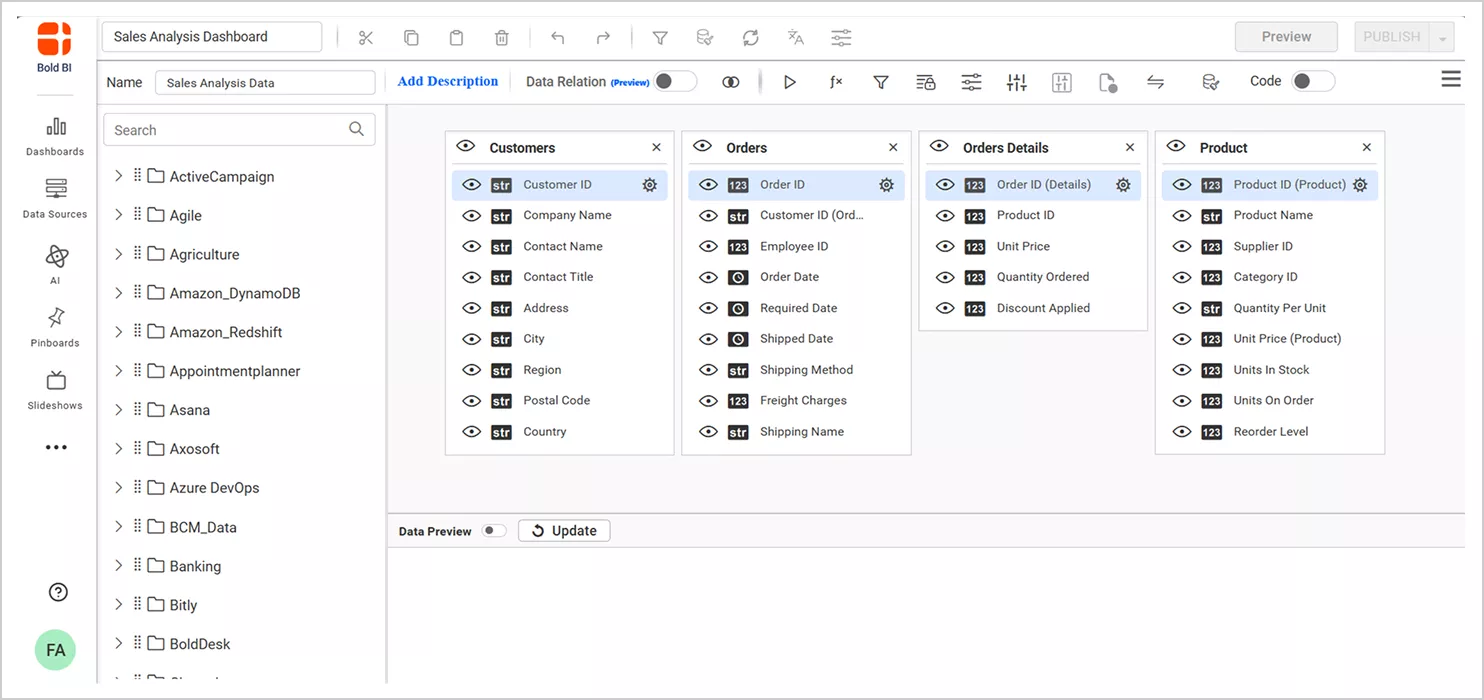Image resolution: width=1484 pixels, height=700 pixels.
Task: Click the filter funnel icon in top toolbar
Action: [660, 38]
